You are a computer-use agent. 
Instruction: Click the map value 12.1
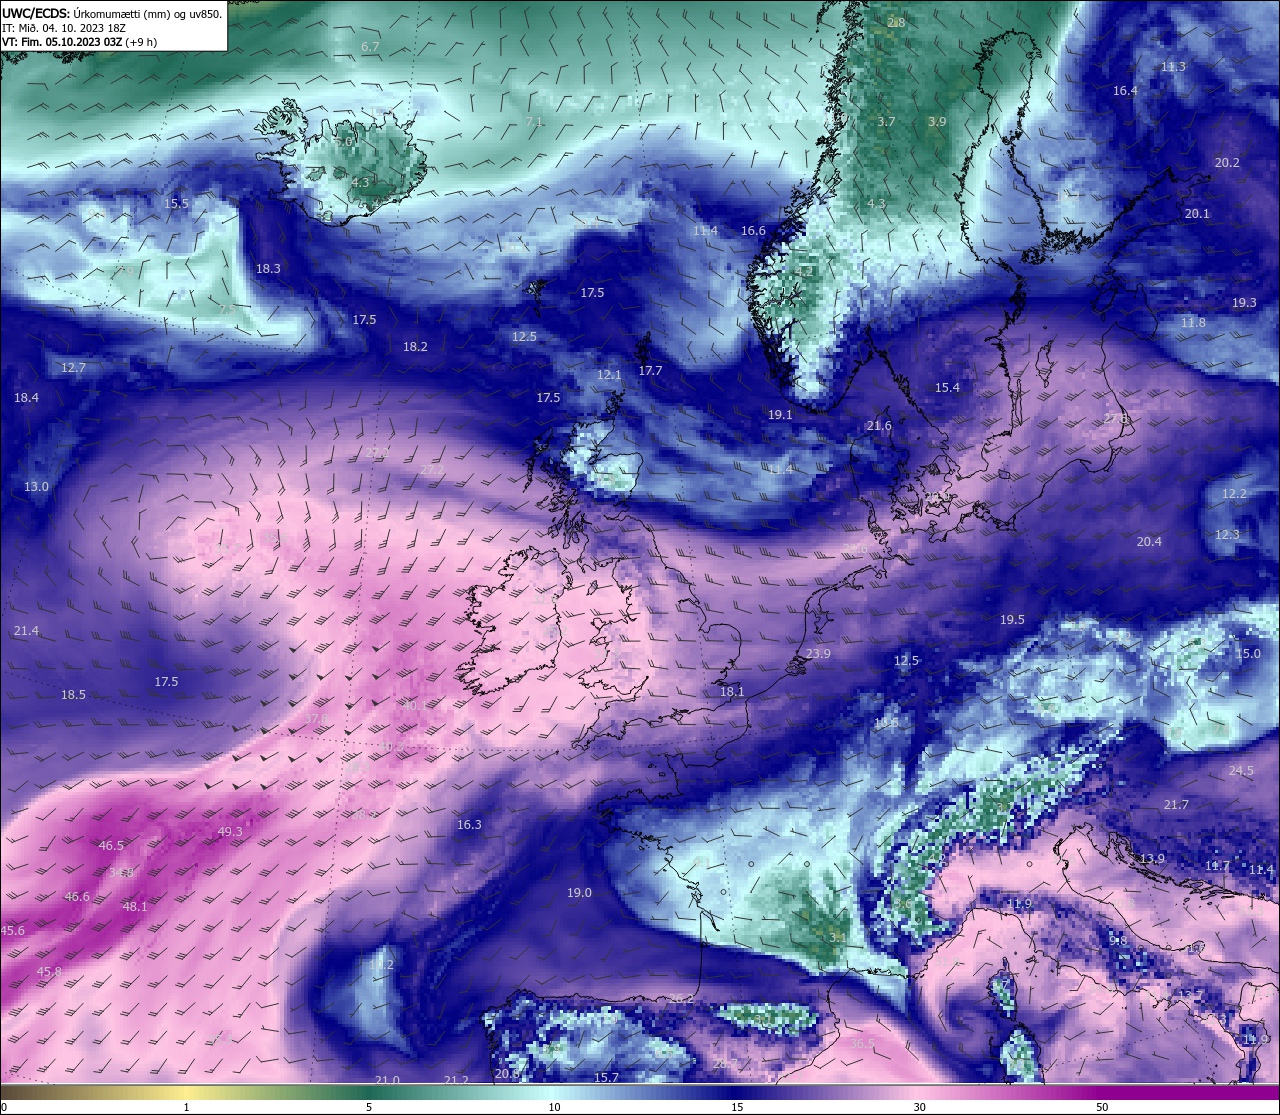tap(609, 376)
